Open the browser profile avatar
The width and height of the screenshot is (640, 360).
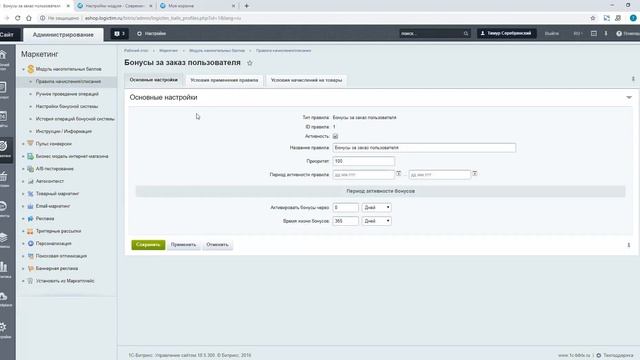(633, 18)
